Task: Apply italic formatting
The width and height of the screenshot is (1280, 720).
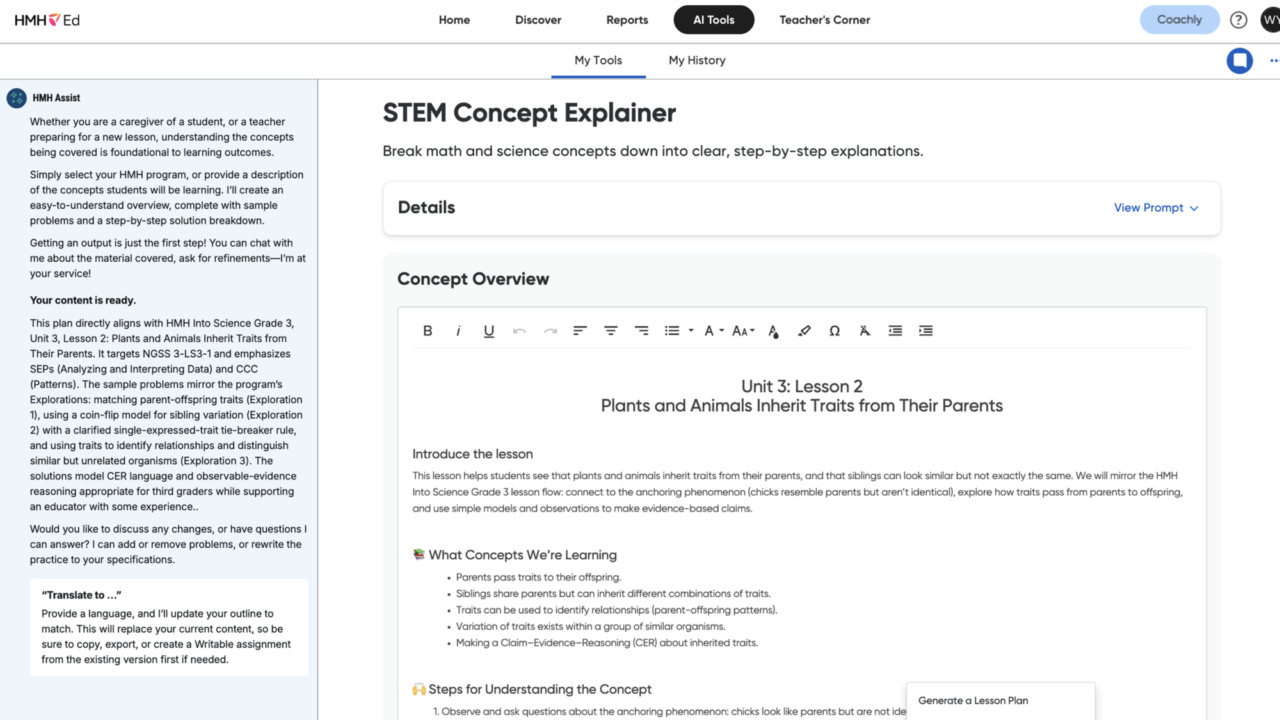Action: coord(458,330)
